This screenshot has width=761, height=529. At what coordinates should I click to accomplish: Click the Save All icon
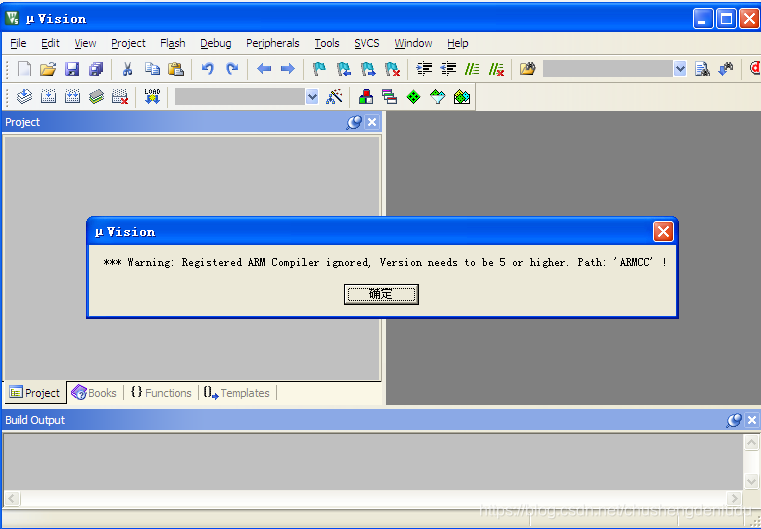(x=96, y=69)
